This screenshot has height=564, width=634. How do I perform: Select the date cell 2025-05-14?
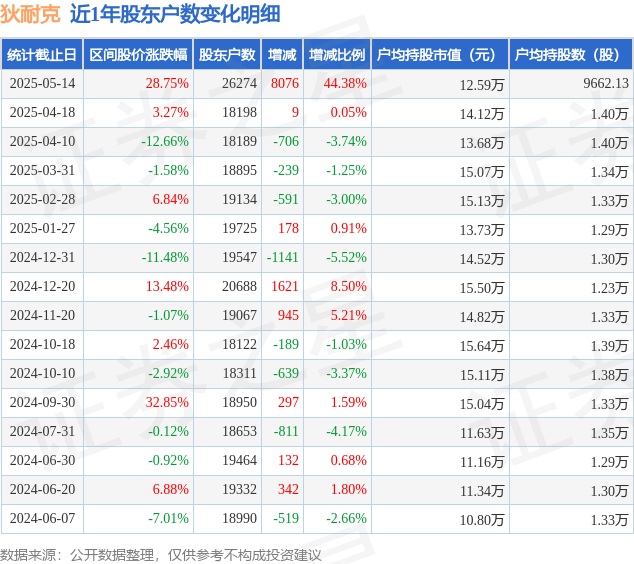point(42,83)
